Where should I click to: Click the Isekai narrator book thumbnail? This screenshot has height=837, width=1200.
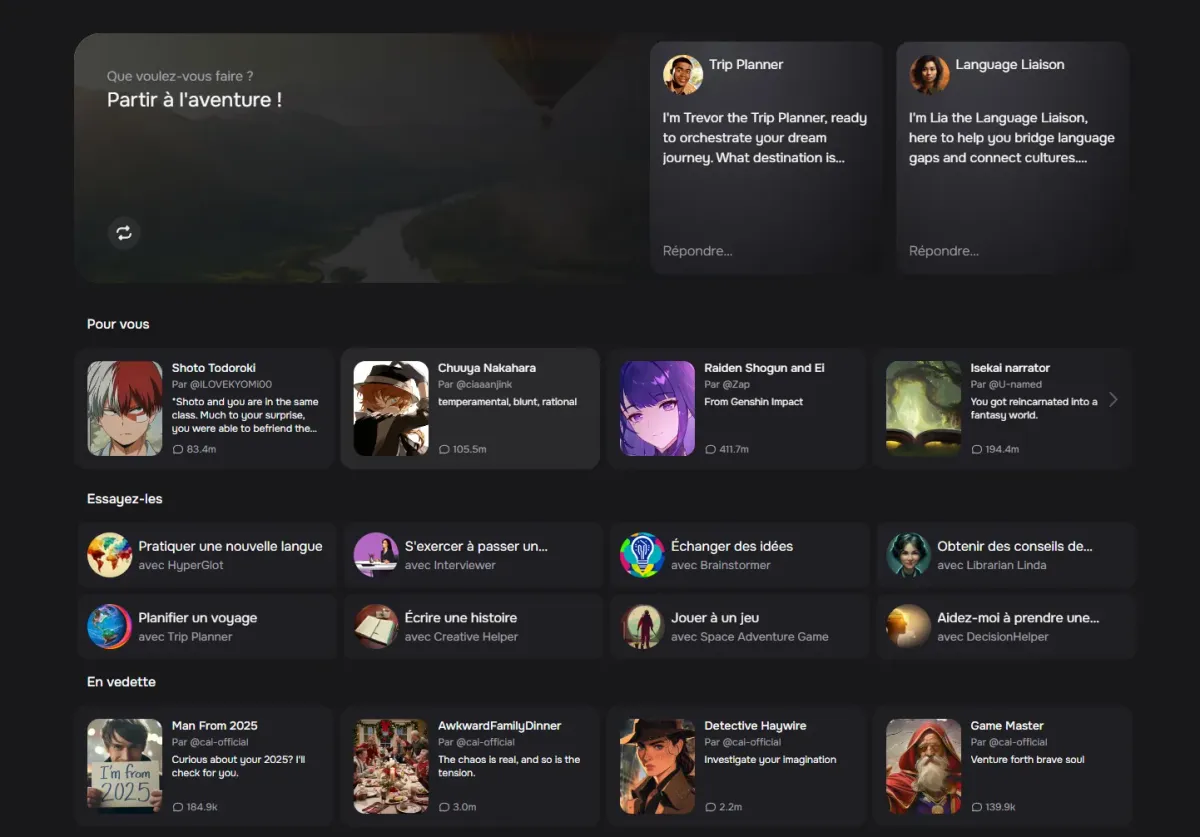(x=922, y=408)
